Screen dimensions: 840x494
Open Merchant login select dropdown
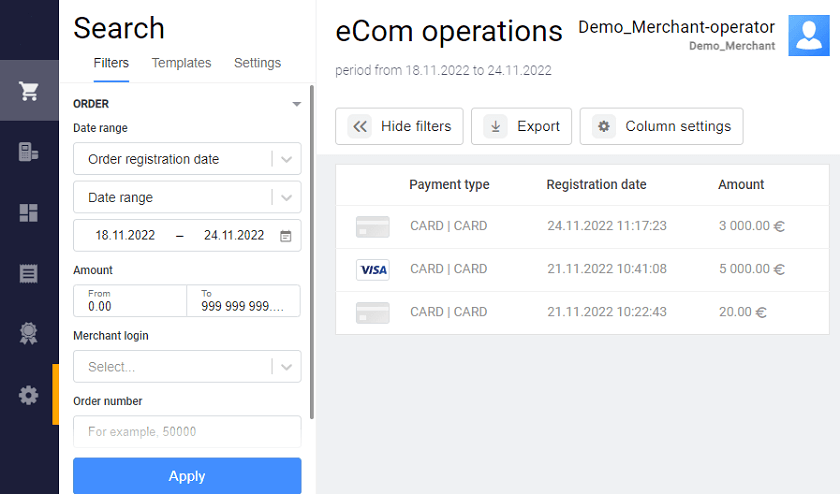288,367
